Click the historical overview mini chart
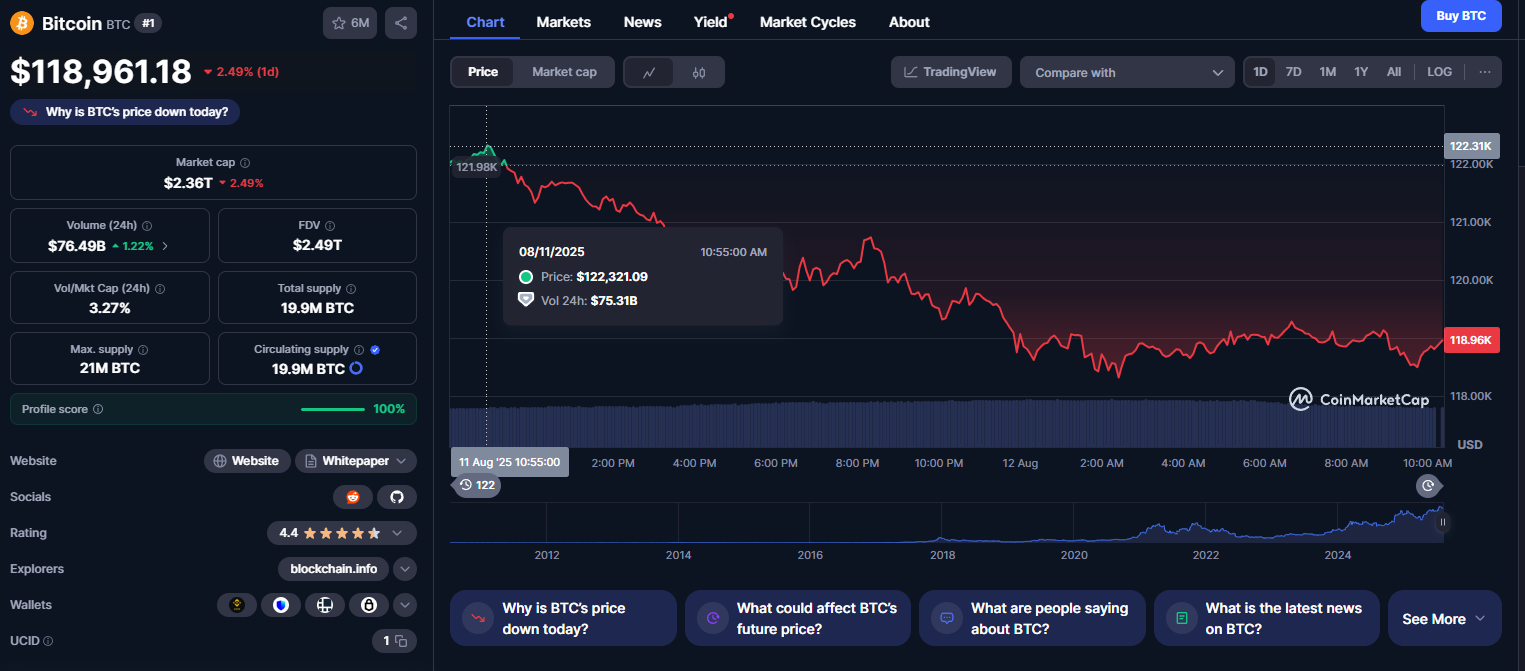The width and height of the screenshot is (1525, 671). coord(946,523)
